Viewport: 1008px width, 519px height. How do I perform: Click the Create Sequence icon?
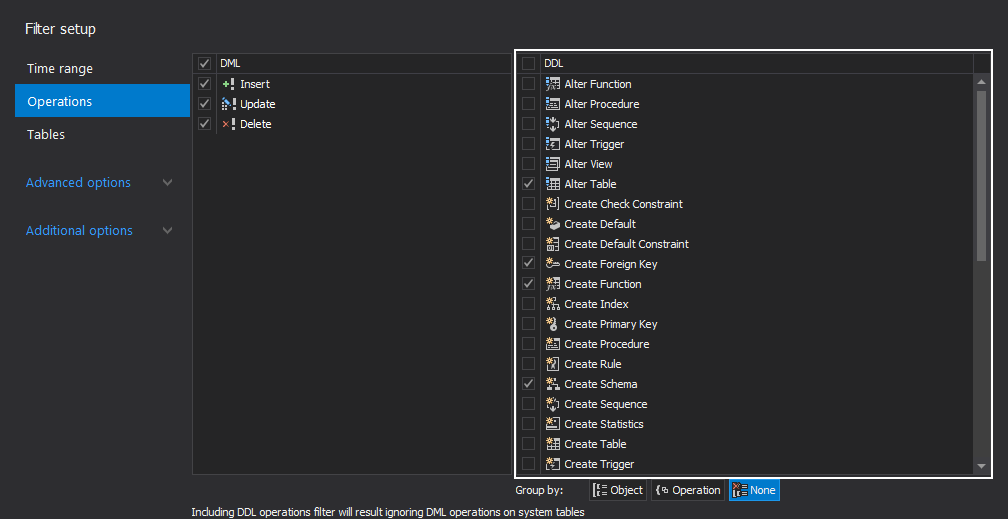coord(552,404)
